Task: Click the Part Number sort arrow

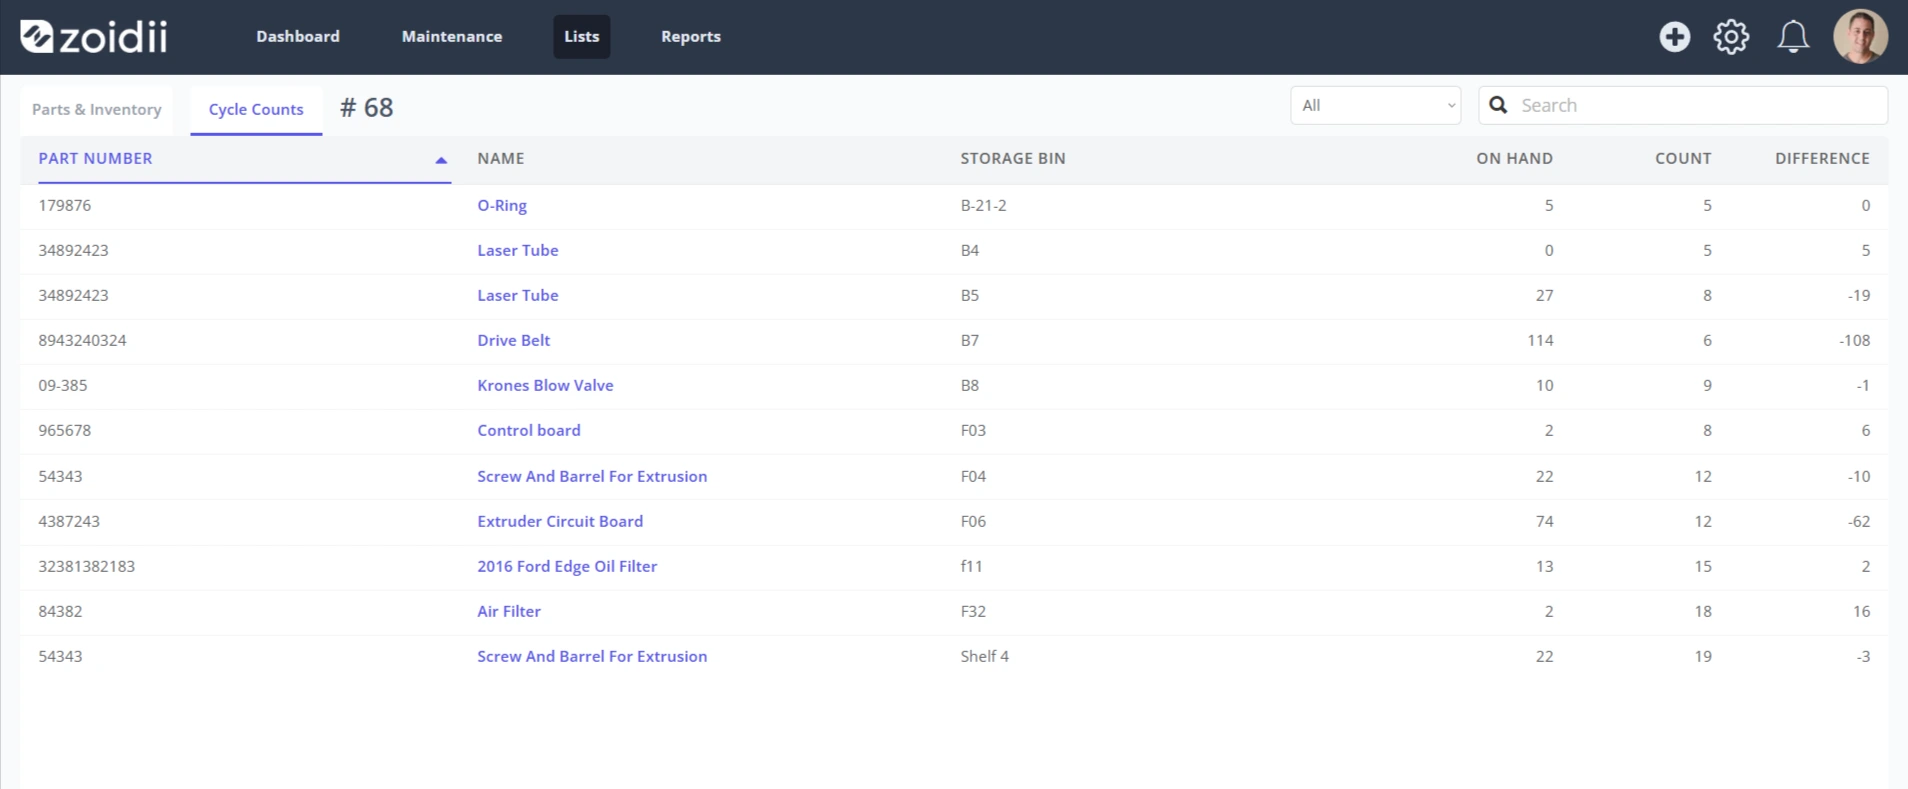Action: pyautogui.click(x=441, y=160)
